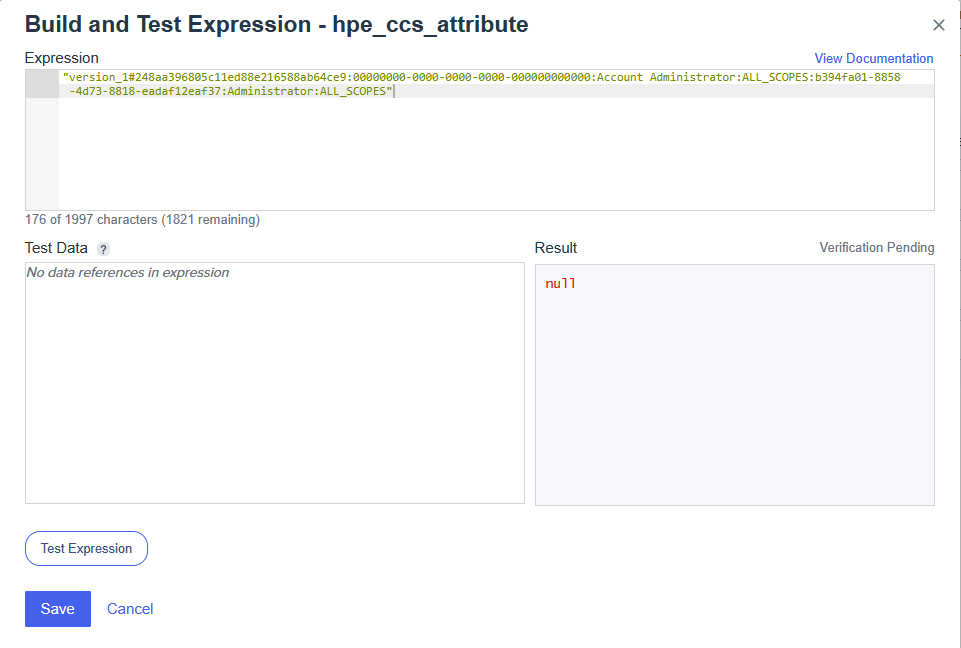The width and height of the screenshot is (961, 648).
Task: Click the dialog title 'hpe_ccs_attribute'
Action: pos(435,25)
